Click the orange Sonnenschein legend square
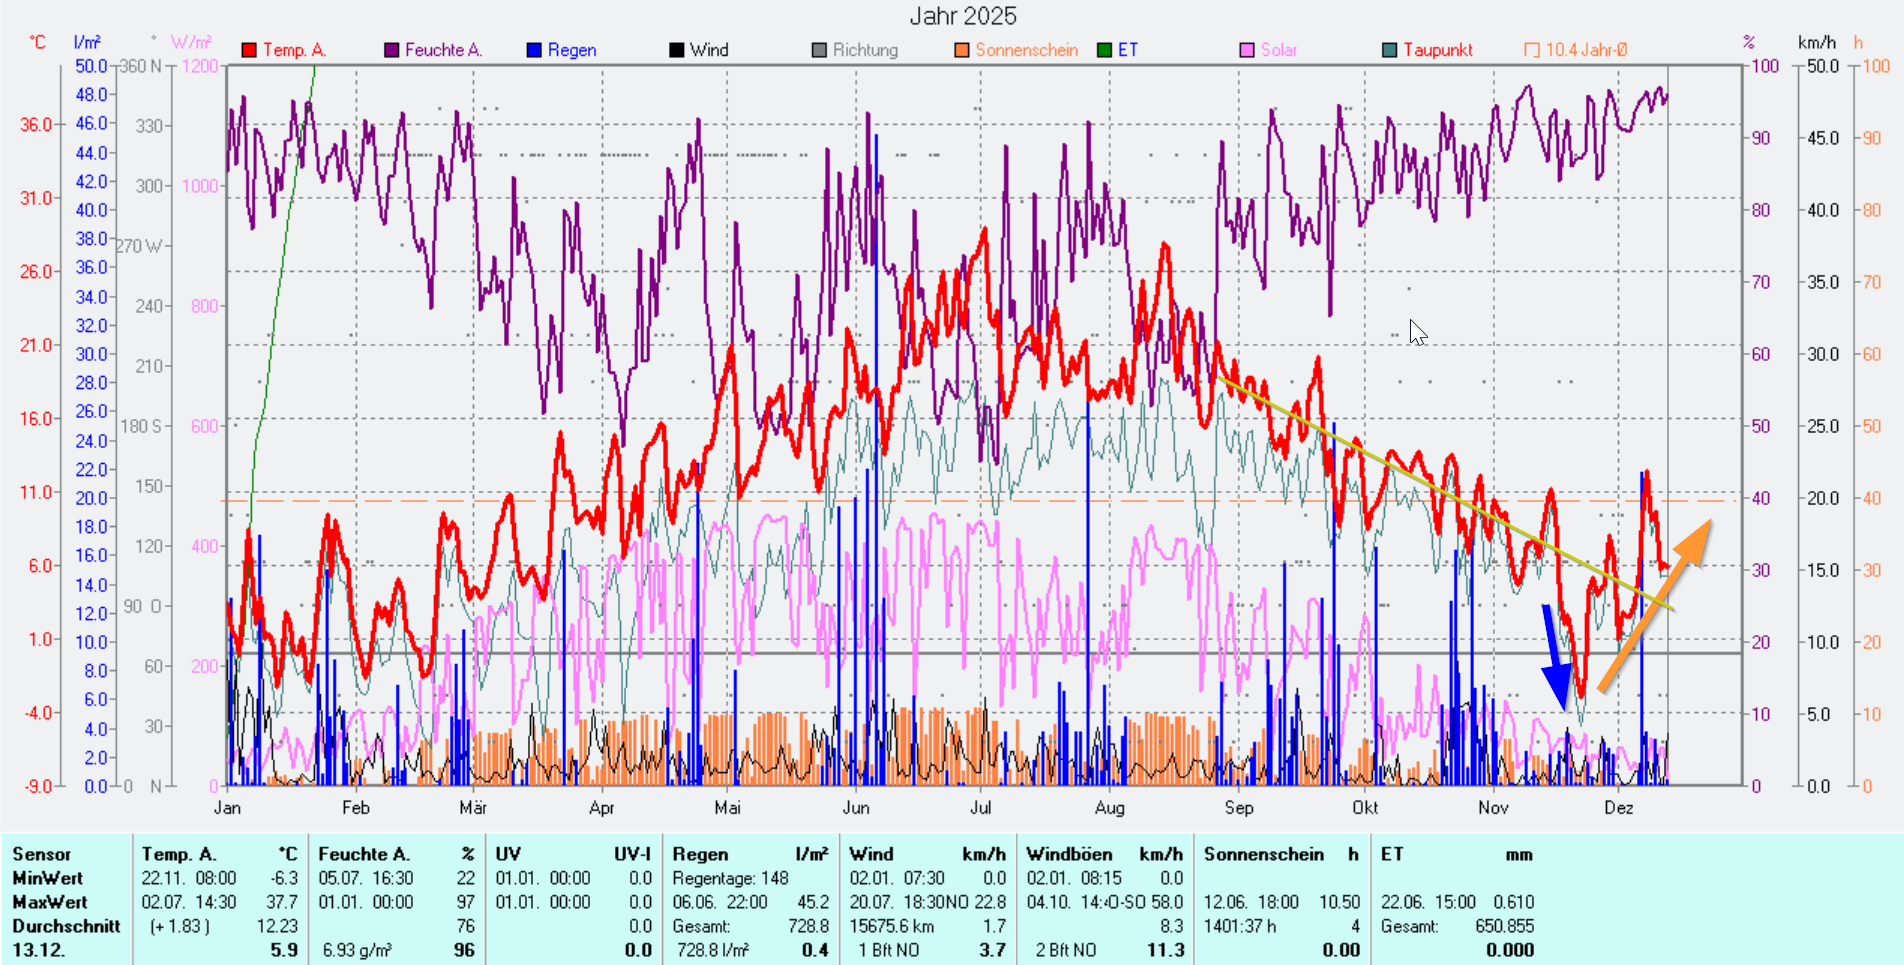Screen dimensions: 1904x965 [962, 50]
